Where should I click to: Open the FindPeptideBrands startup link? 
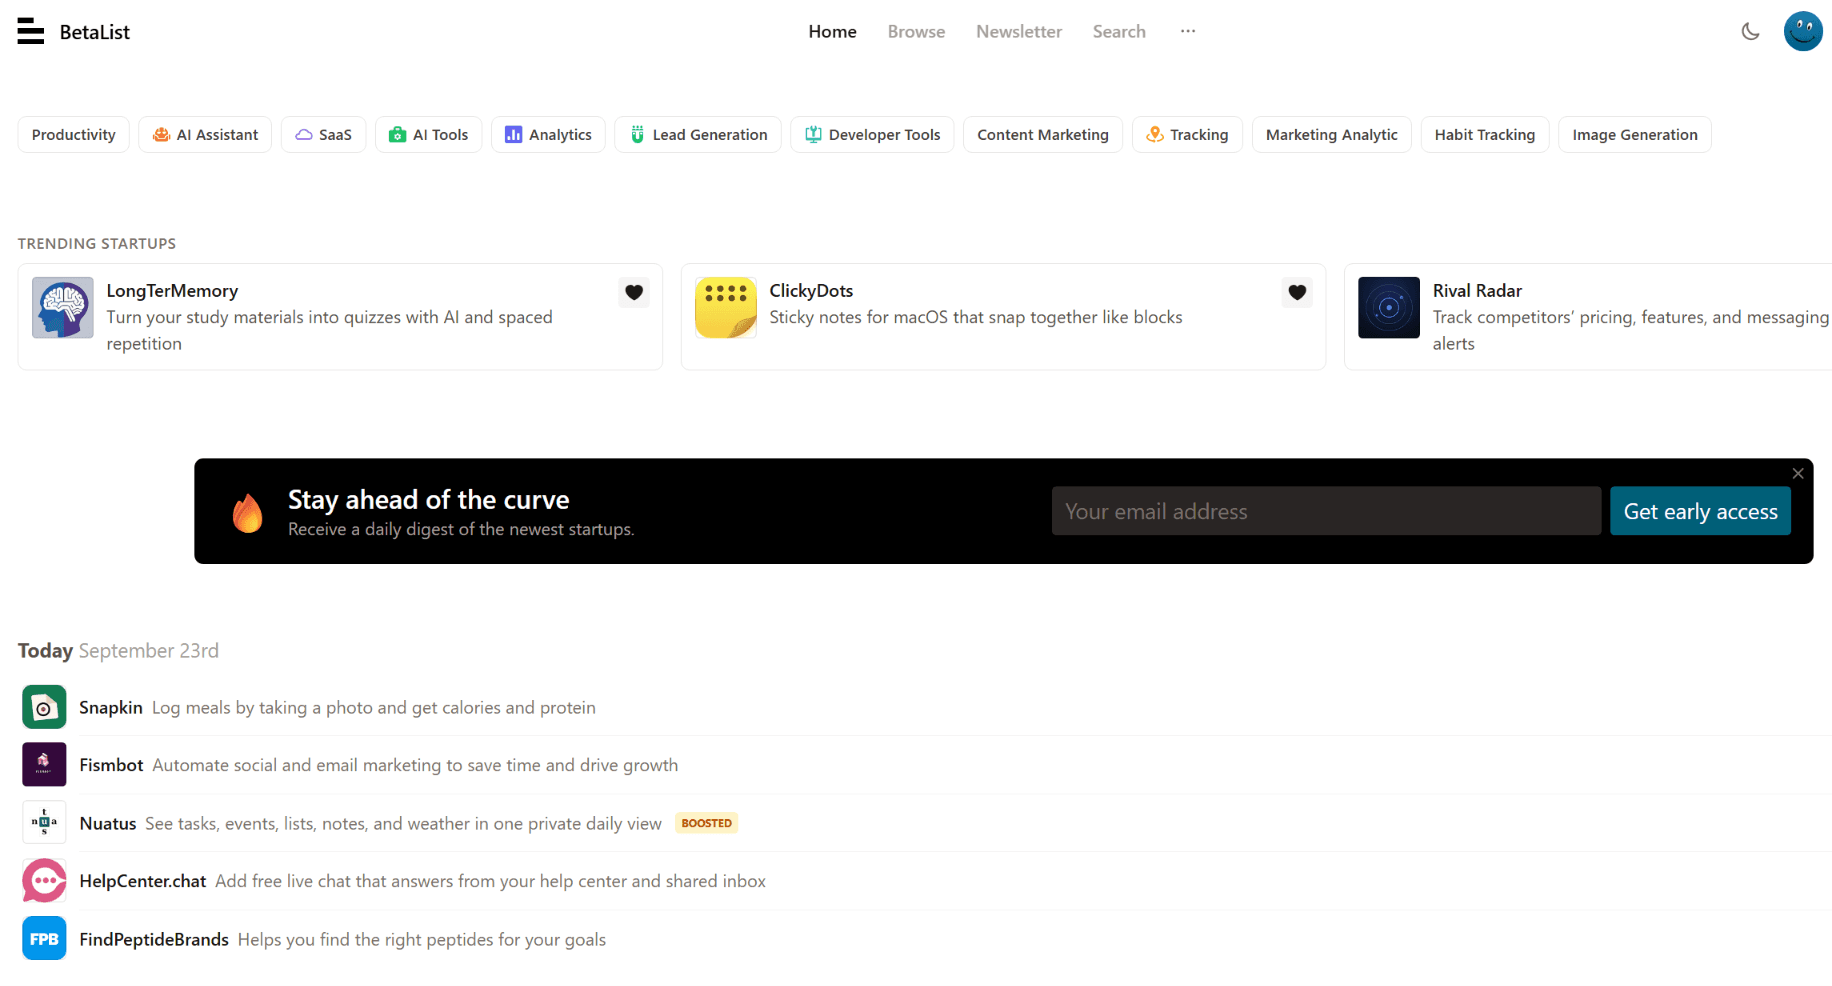tap(154, 939)
